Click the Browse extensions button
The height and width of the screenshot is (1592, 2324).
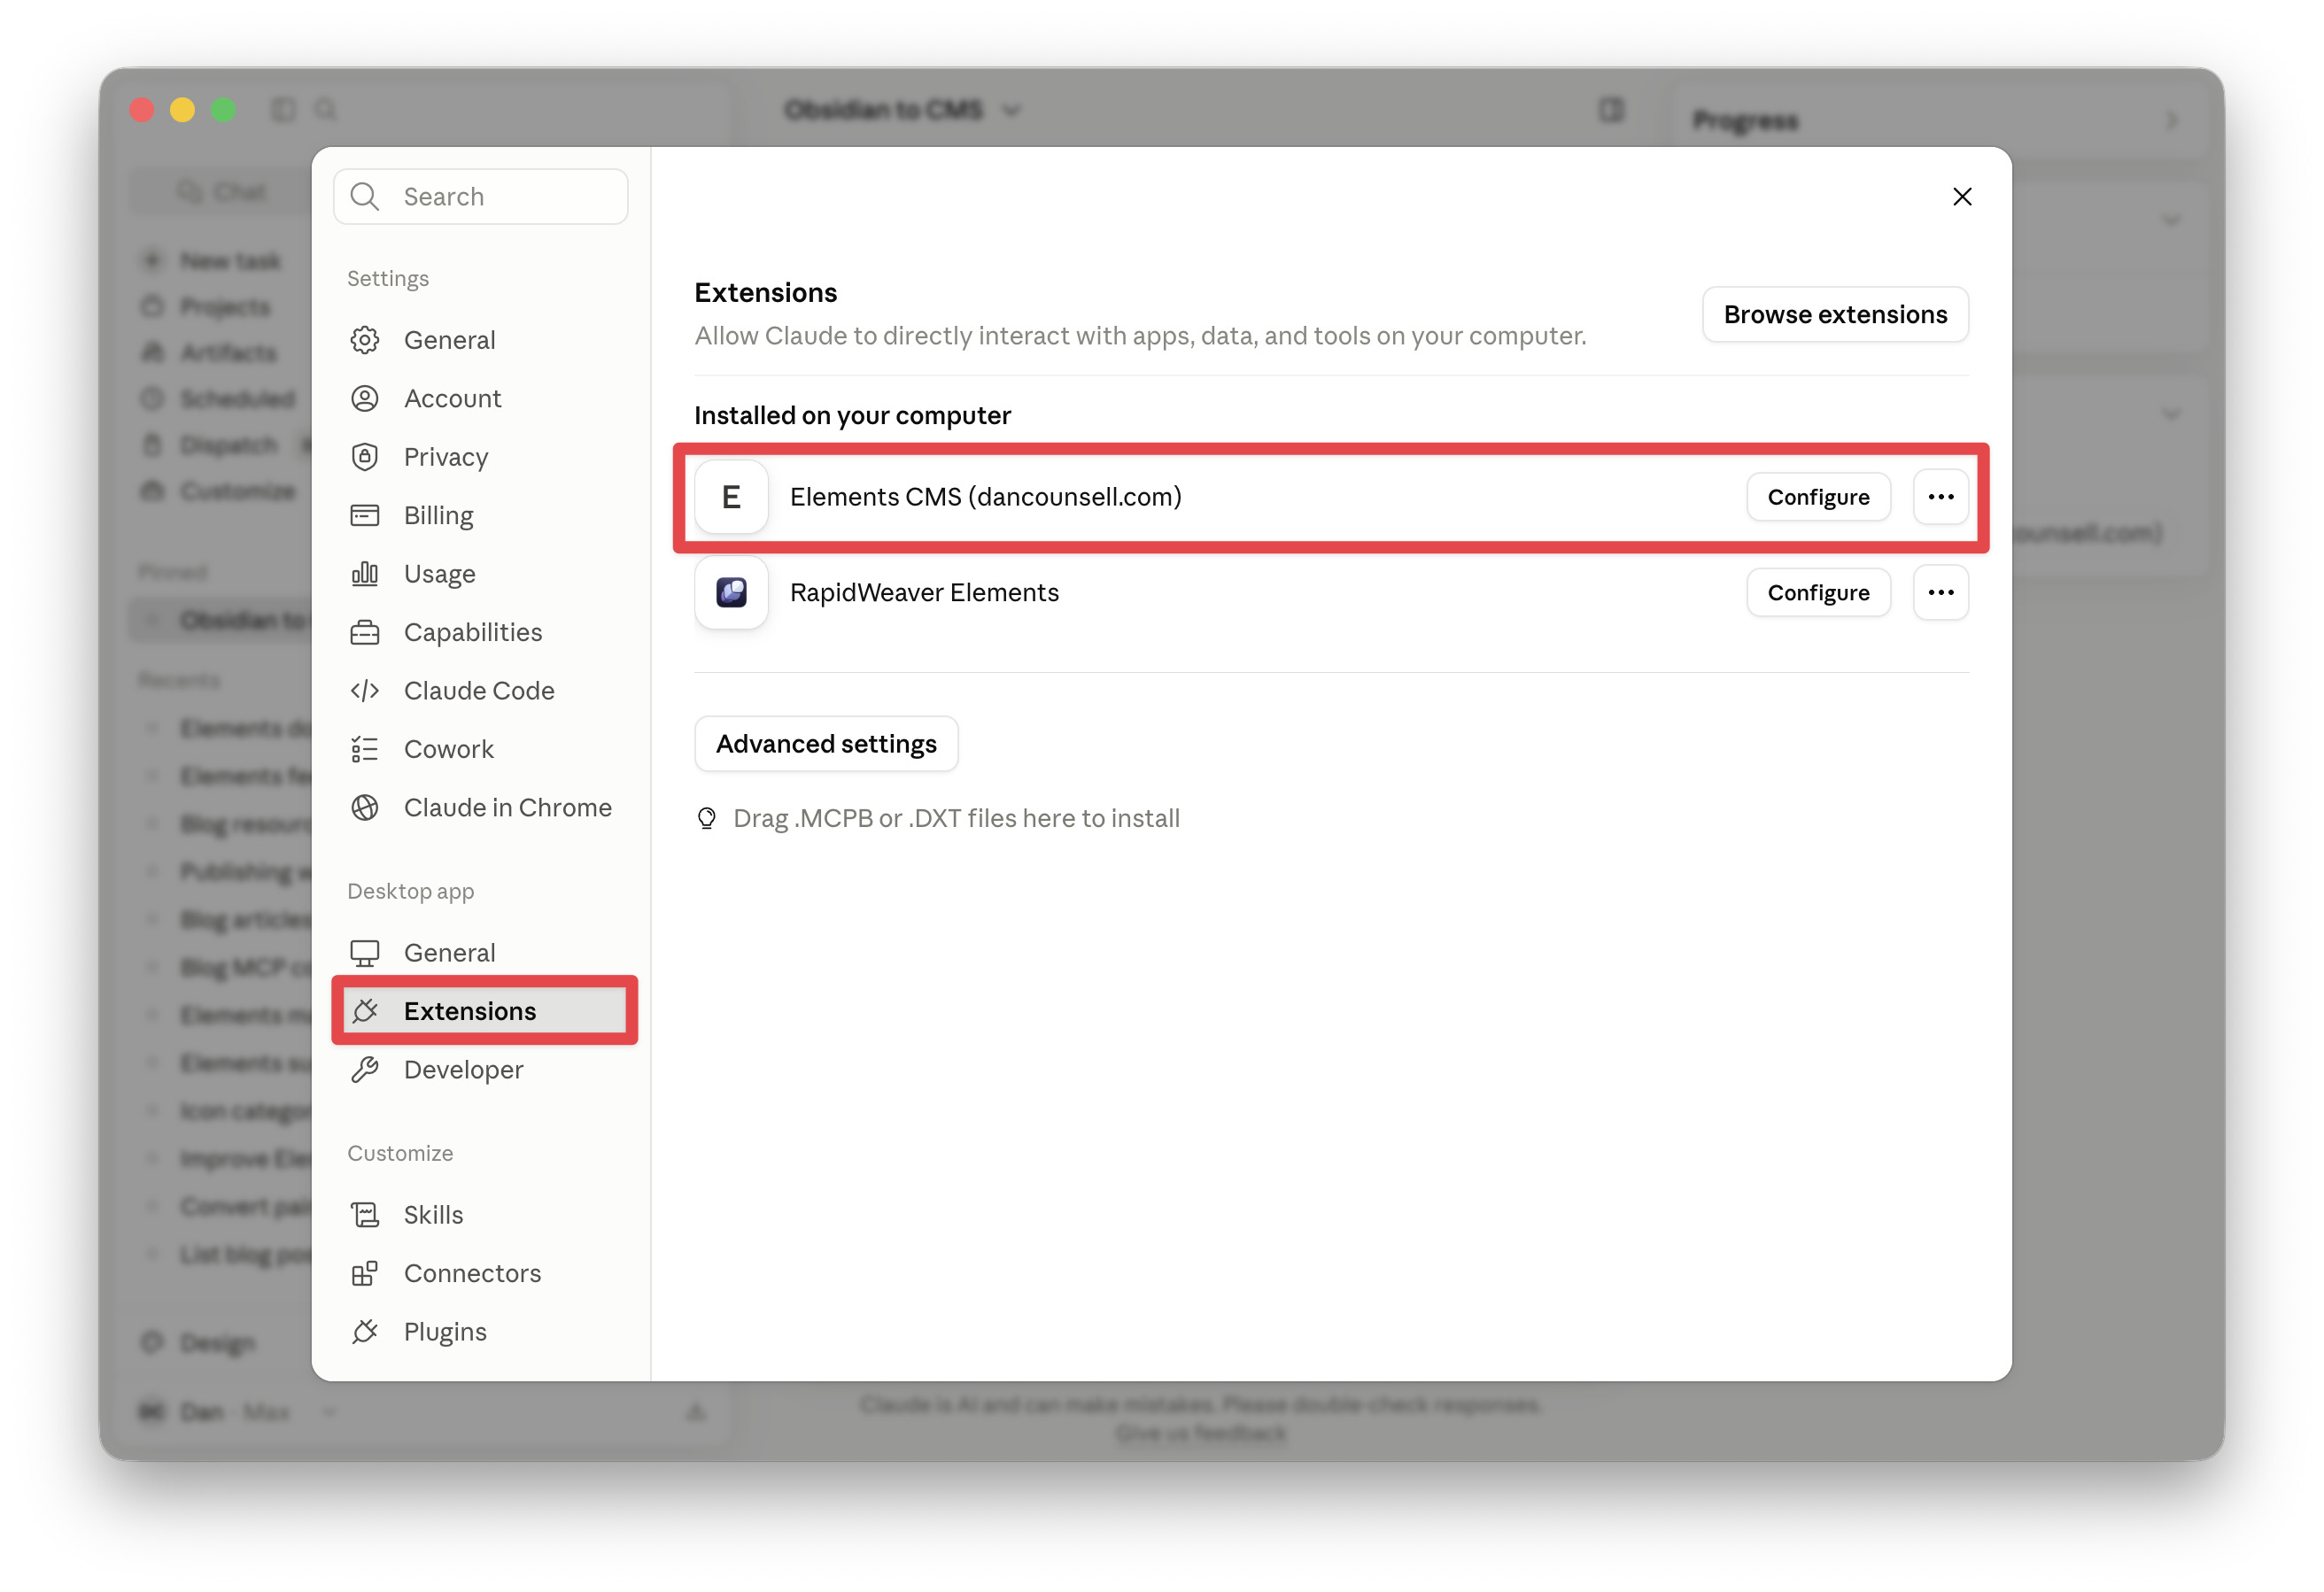[1835, 314]
